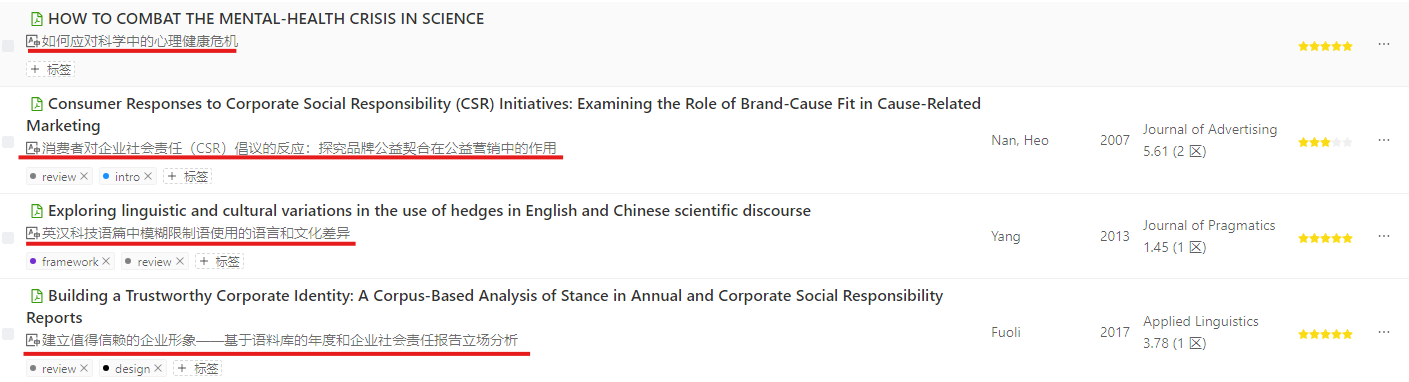Click review tag on Yang hedges paper
The height and width of the screenshot is (382, 1409).
tap(155, 262)
